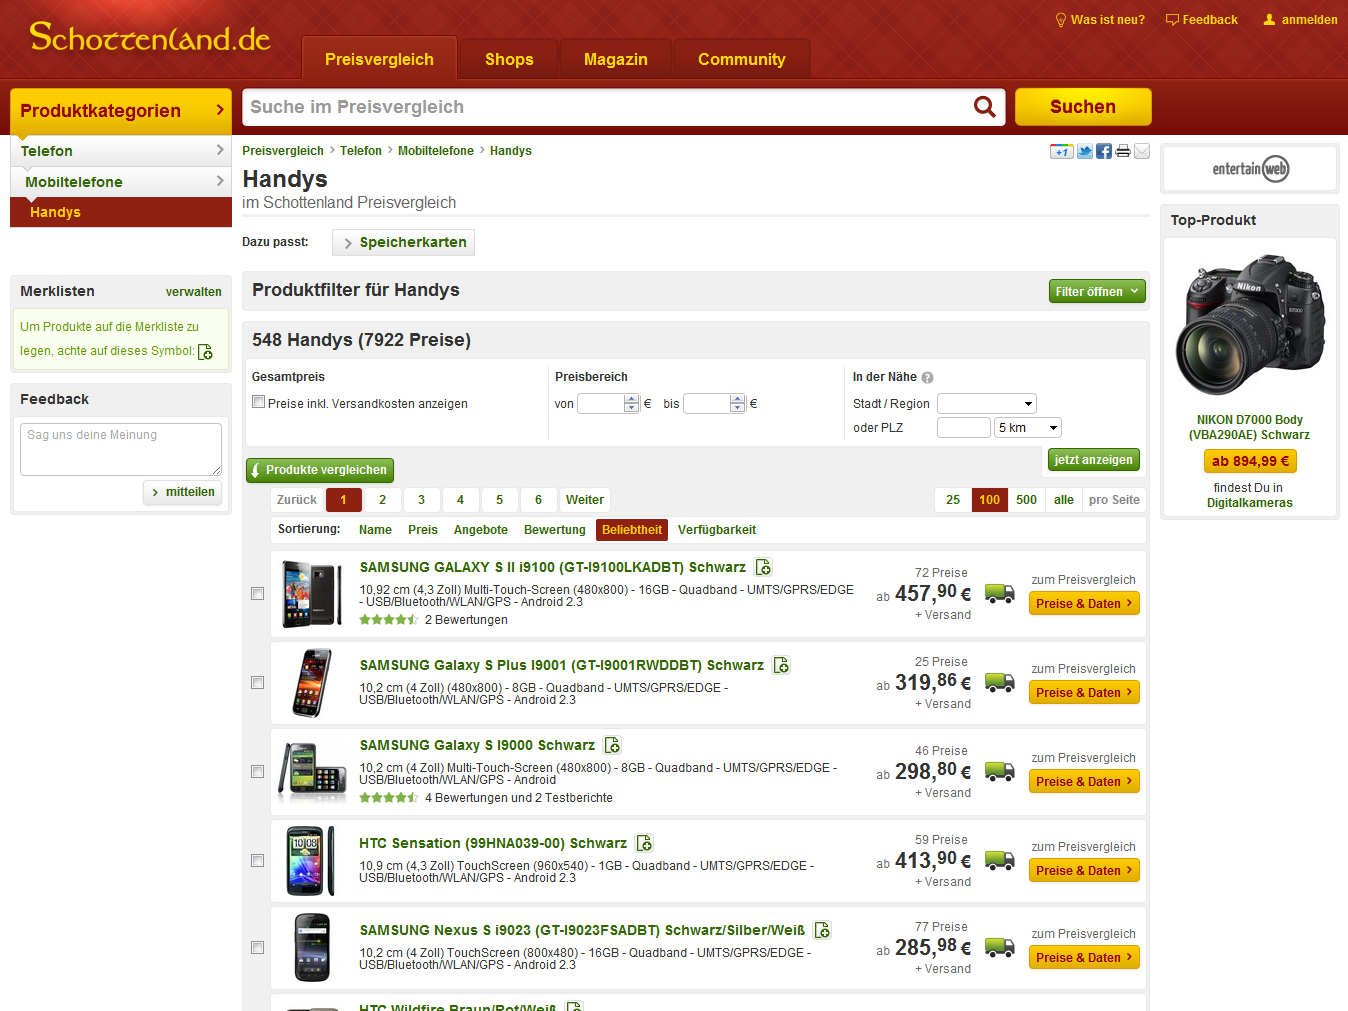Viewport: 1348px width, 1011px height.
Task: Open Preise & Daten for HTC Sensation
Action: tap(1084, 871)
